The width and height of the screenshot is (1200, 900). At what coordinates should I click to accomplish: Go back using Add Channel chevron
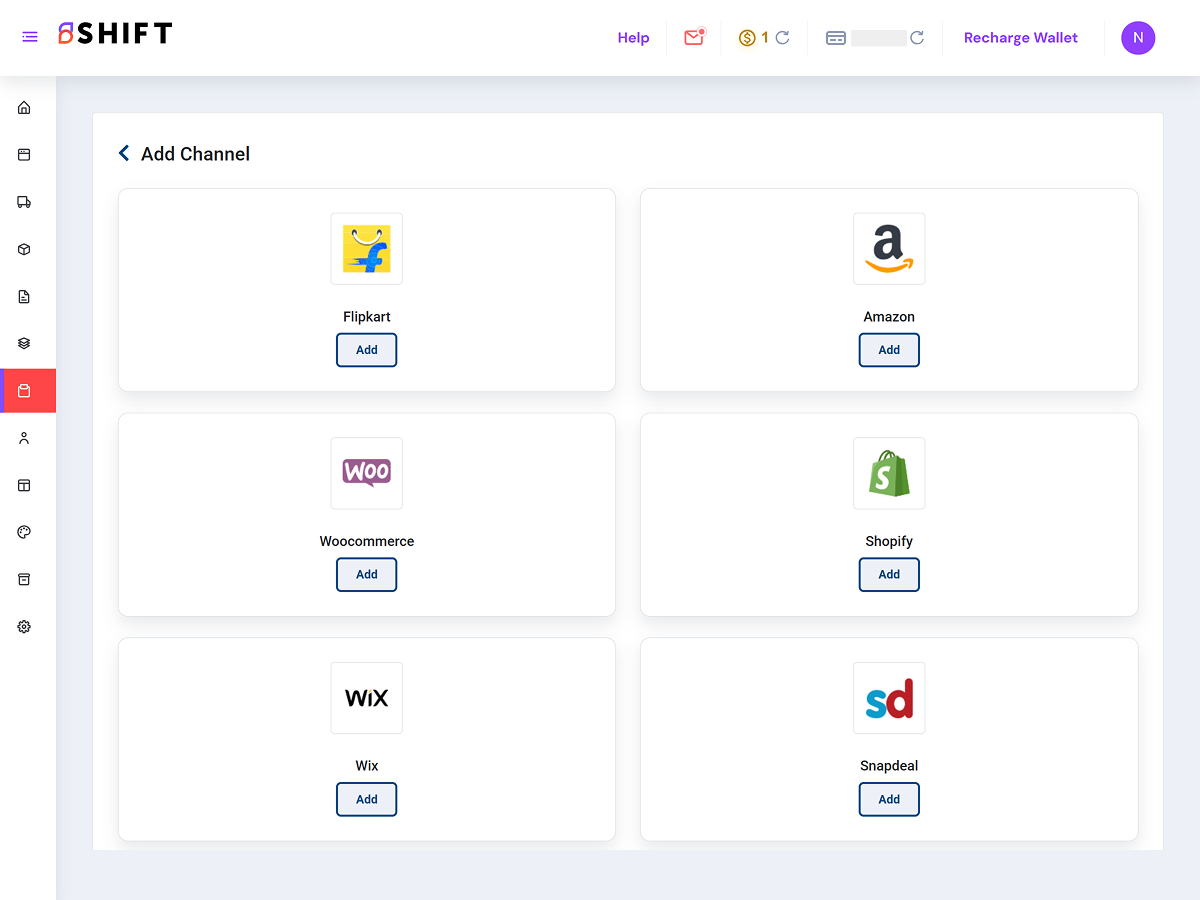(x=124, y=153)
